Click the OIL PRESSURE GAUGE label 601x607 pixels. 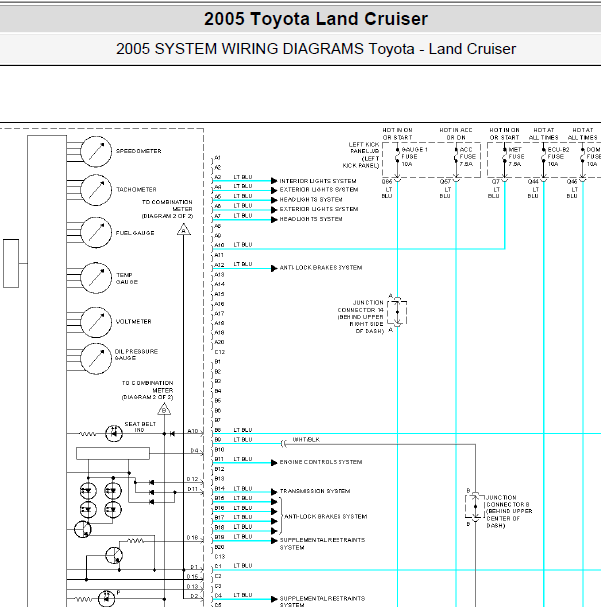[x=136, y=355]
